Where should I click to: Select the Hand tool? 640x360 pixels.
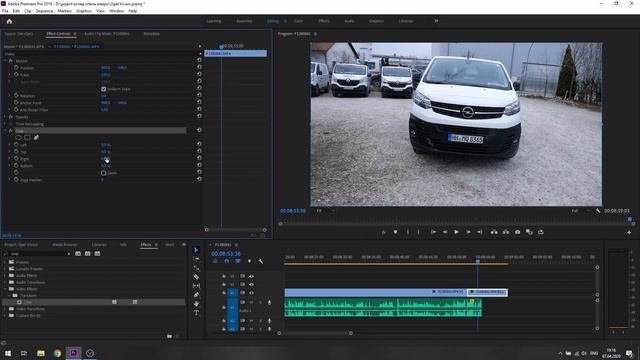pyautogui.click(x=196, y=304)
